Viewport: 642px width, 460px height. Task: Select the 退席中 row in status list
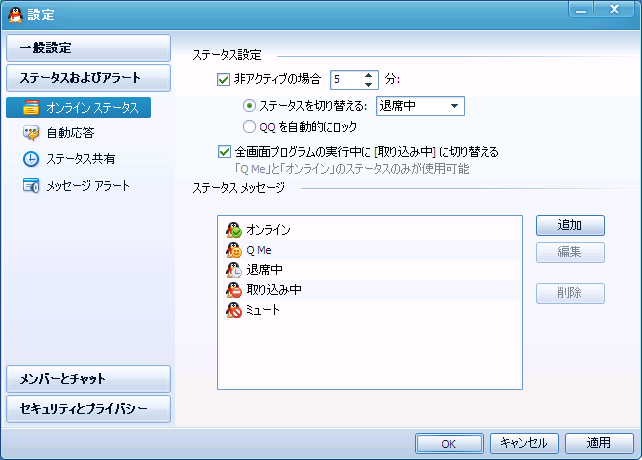370,270
